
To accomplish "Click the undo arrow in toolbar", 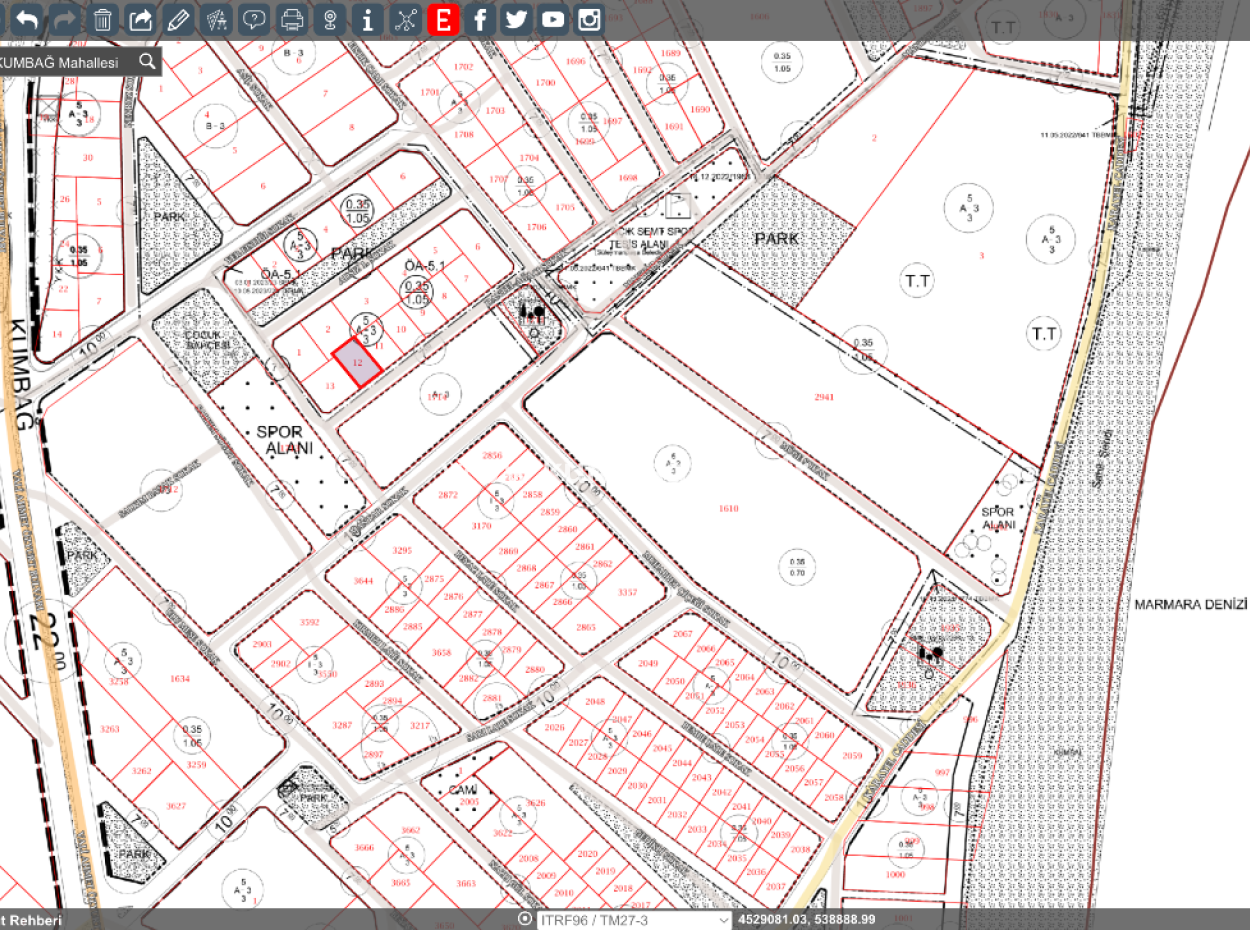I will 29,19.
